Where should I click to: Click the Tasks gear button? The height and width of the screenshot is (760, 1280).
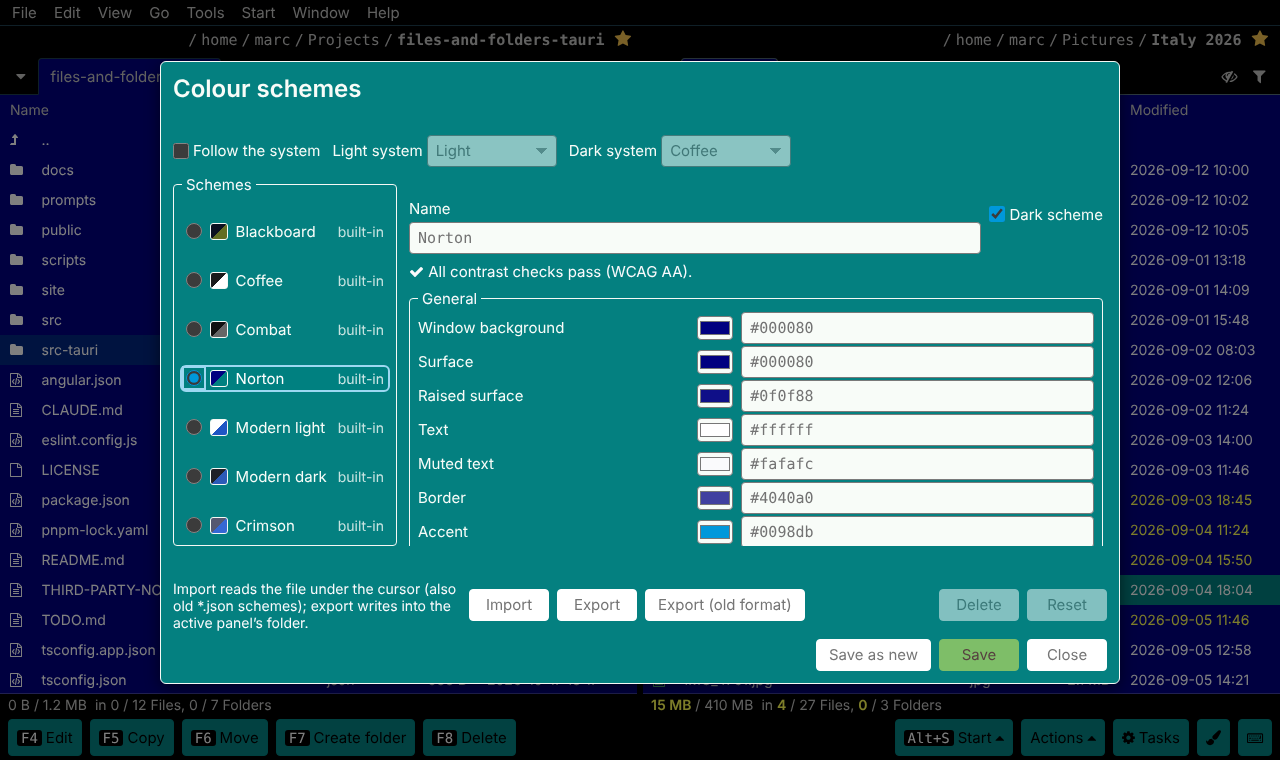[1151, 738]
